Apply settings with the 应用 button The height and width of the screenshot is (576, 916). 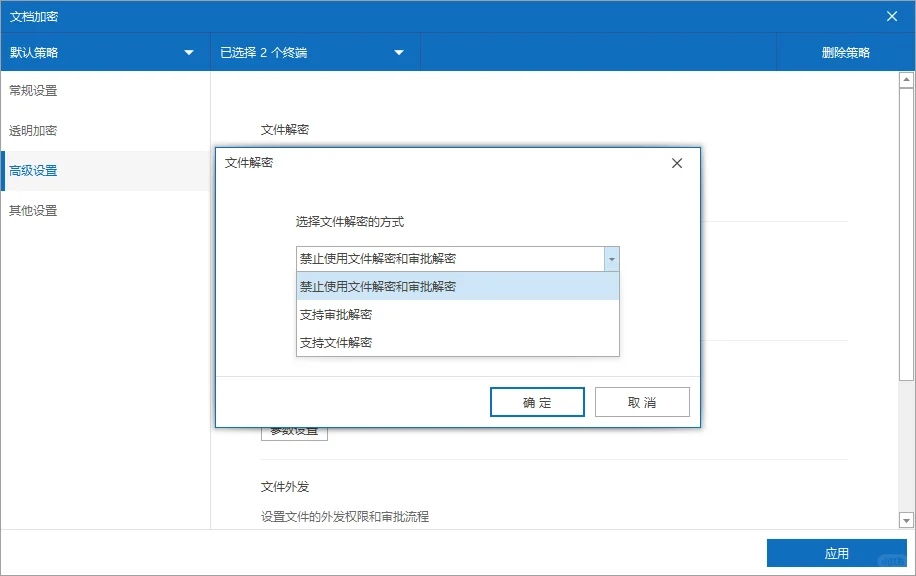pos(837,552)
